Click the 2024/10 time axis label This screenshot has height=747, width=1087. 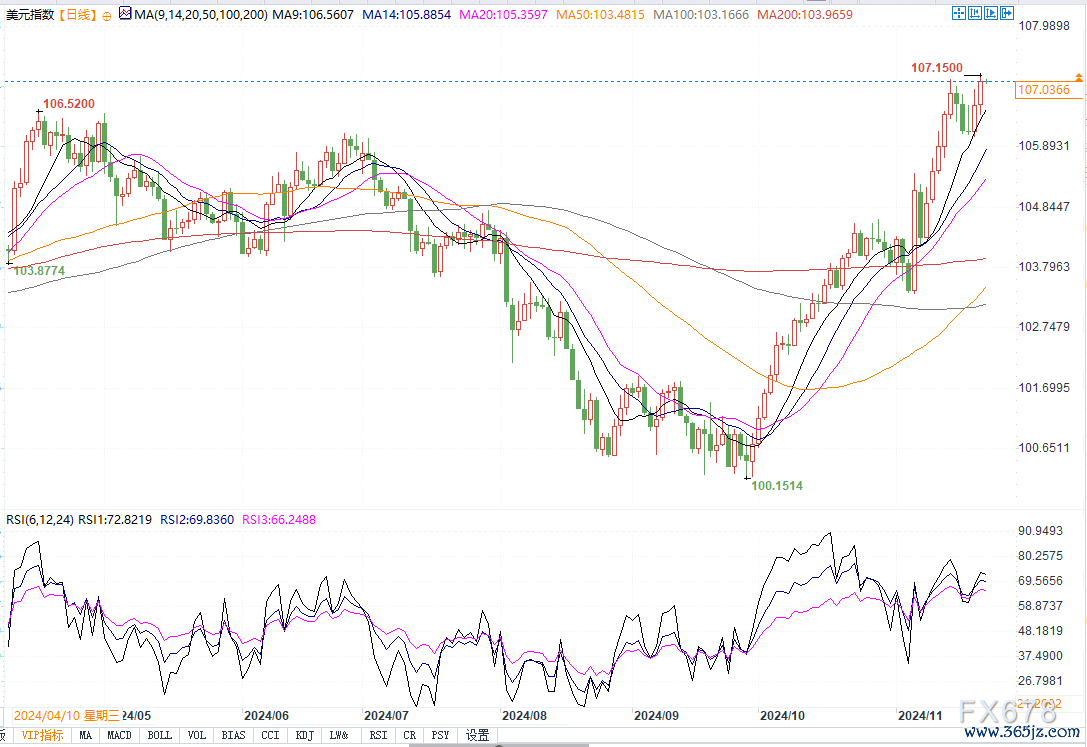(782, 716)
